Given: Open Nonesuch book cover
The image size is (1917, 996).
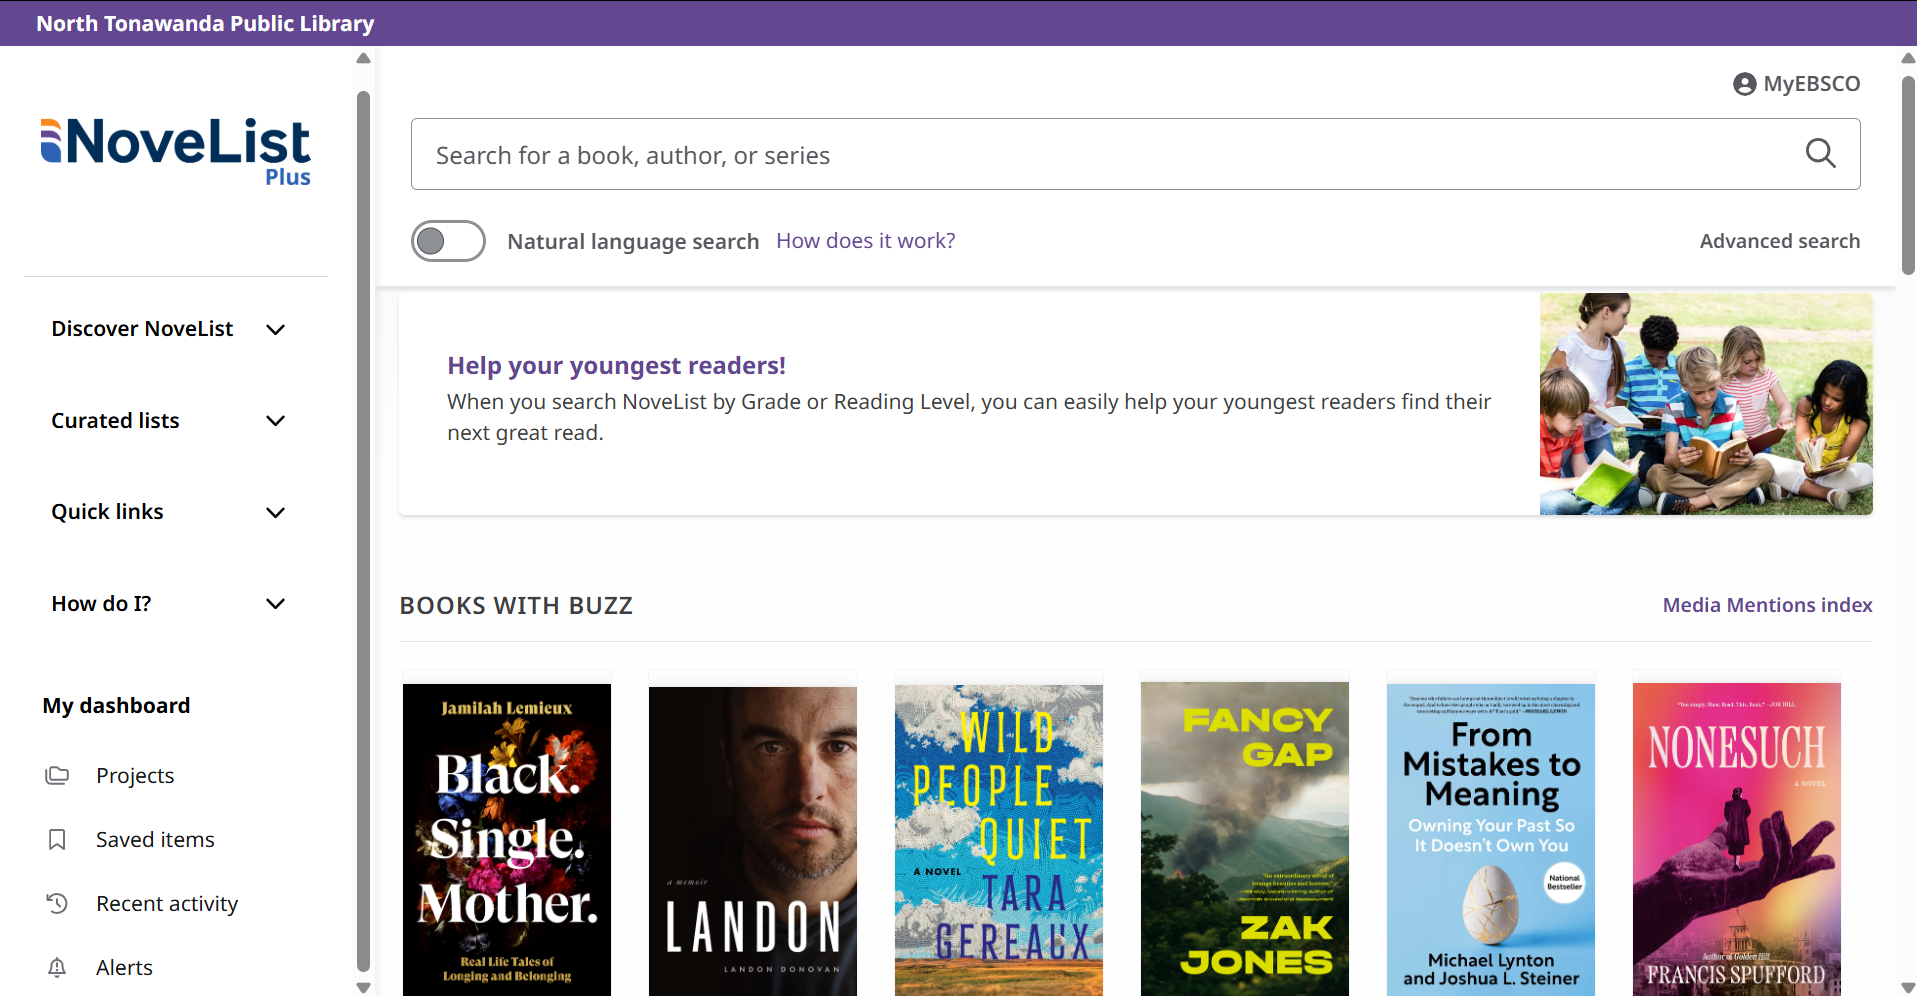Looking at the screenshot, I should tap(1737, 839).
